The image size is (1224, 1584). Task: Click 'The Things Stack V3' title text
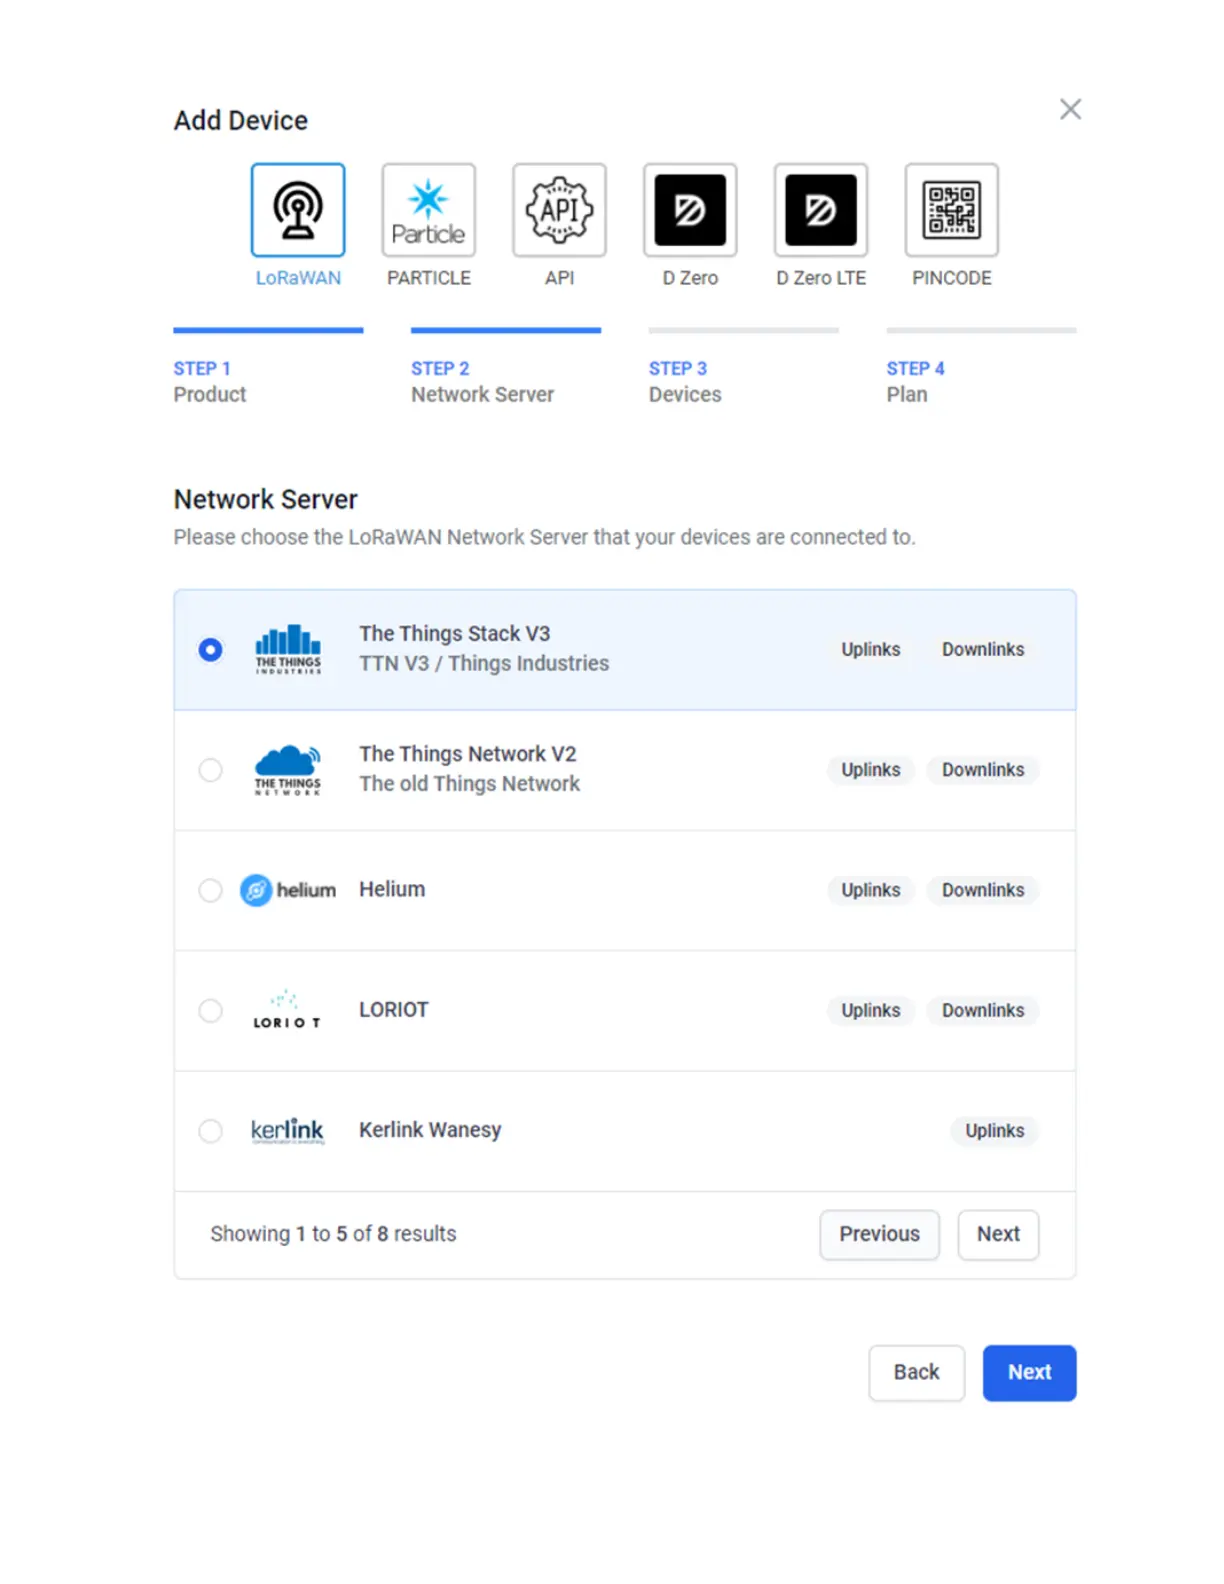pos(455,634)
